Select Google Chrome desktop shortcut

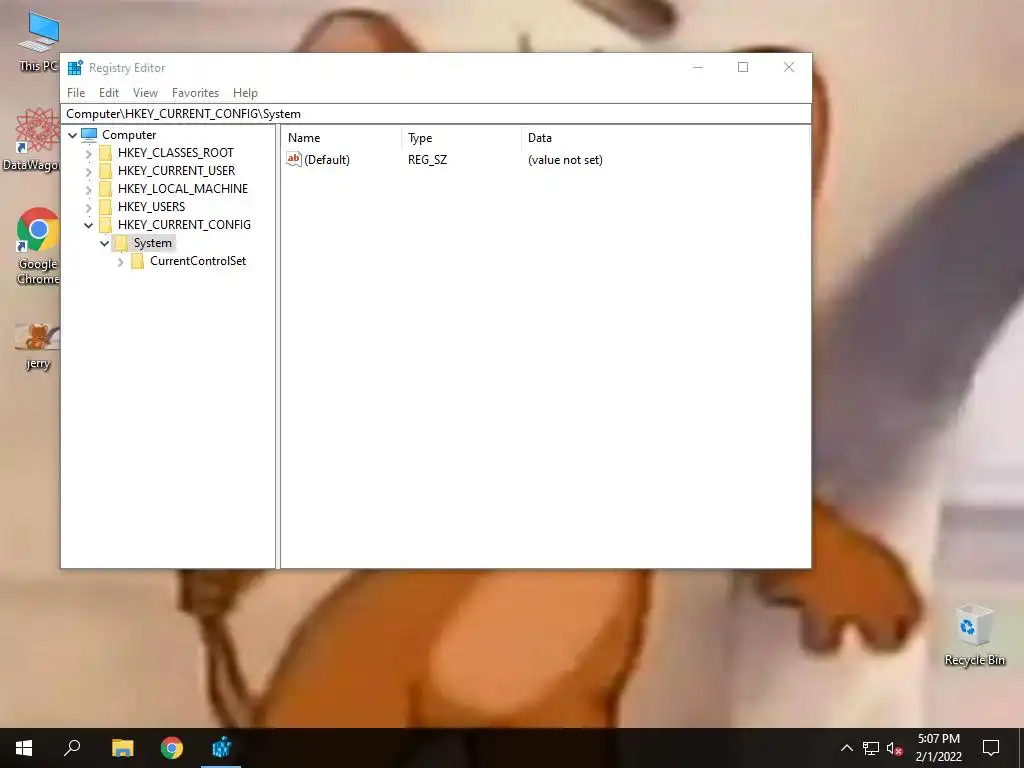pyautogui.click(x=38, y=246)
